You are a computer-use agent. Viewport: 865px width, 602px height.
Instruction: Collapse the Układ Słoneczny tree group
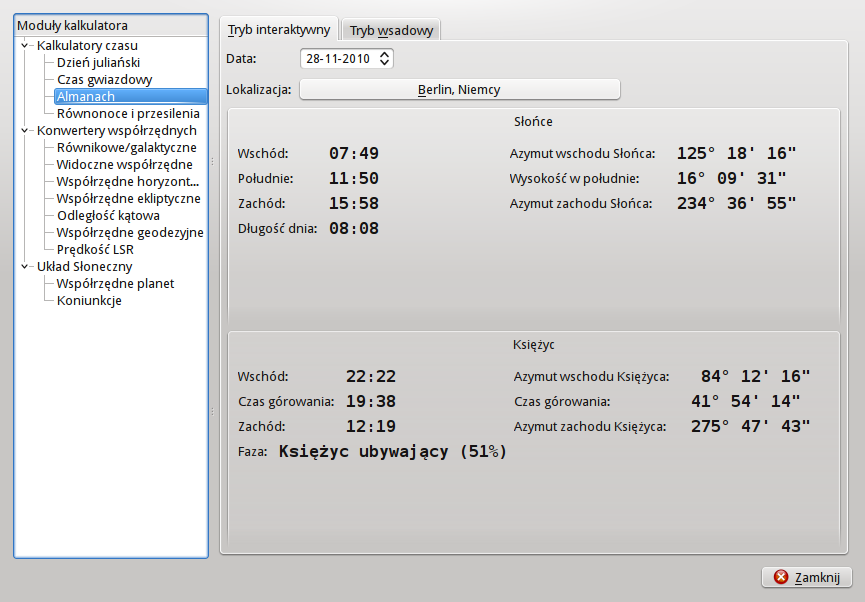[25, 266]
